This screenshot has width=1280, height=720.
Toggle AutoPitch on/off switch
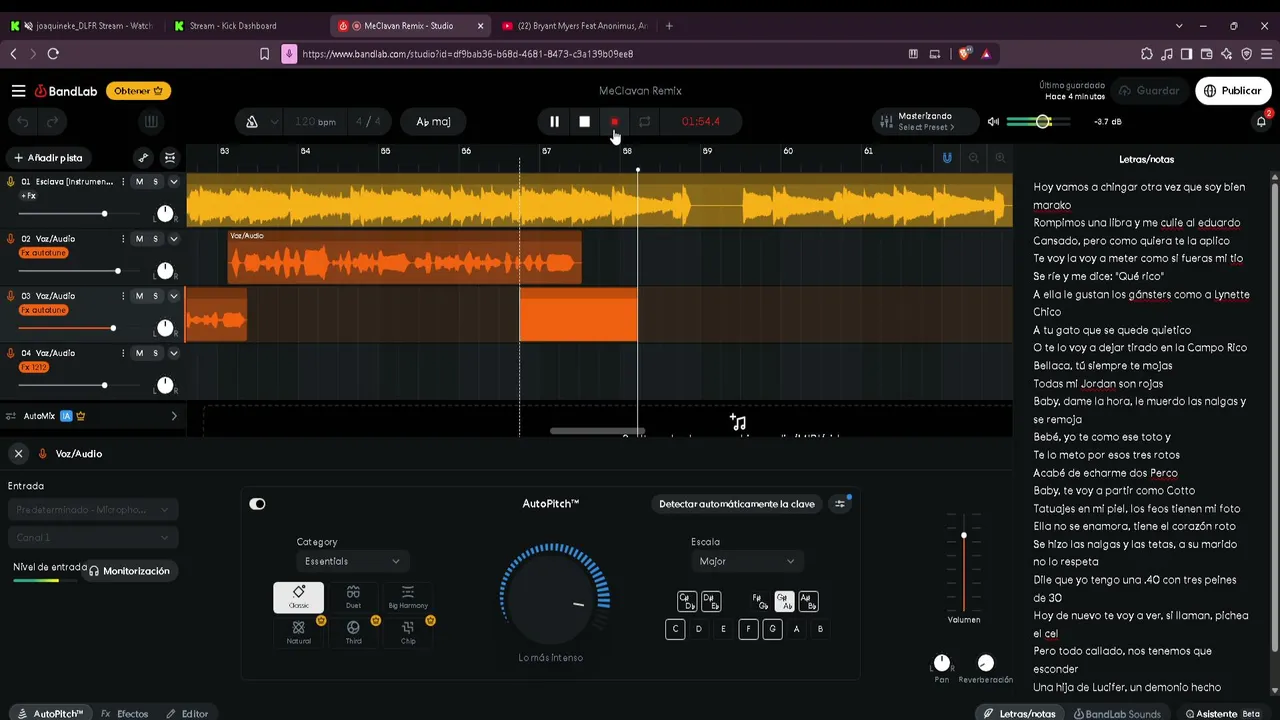click(257, 504)
